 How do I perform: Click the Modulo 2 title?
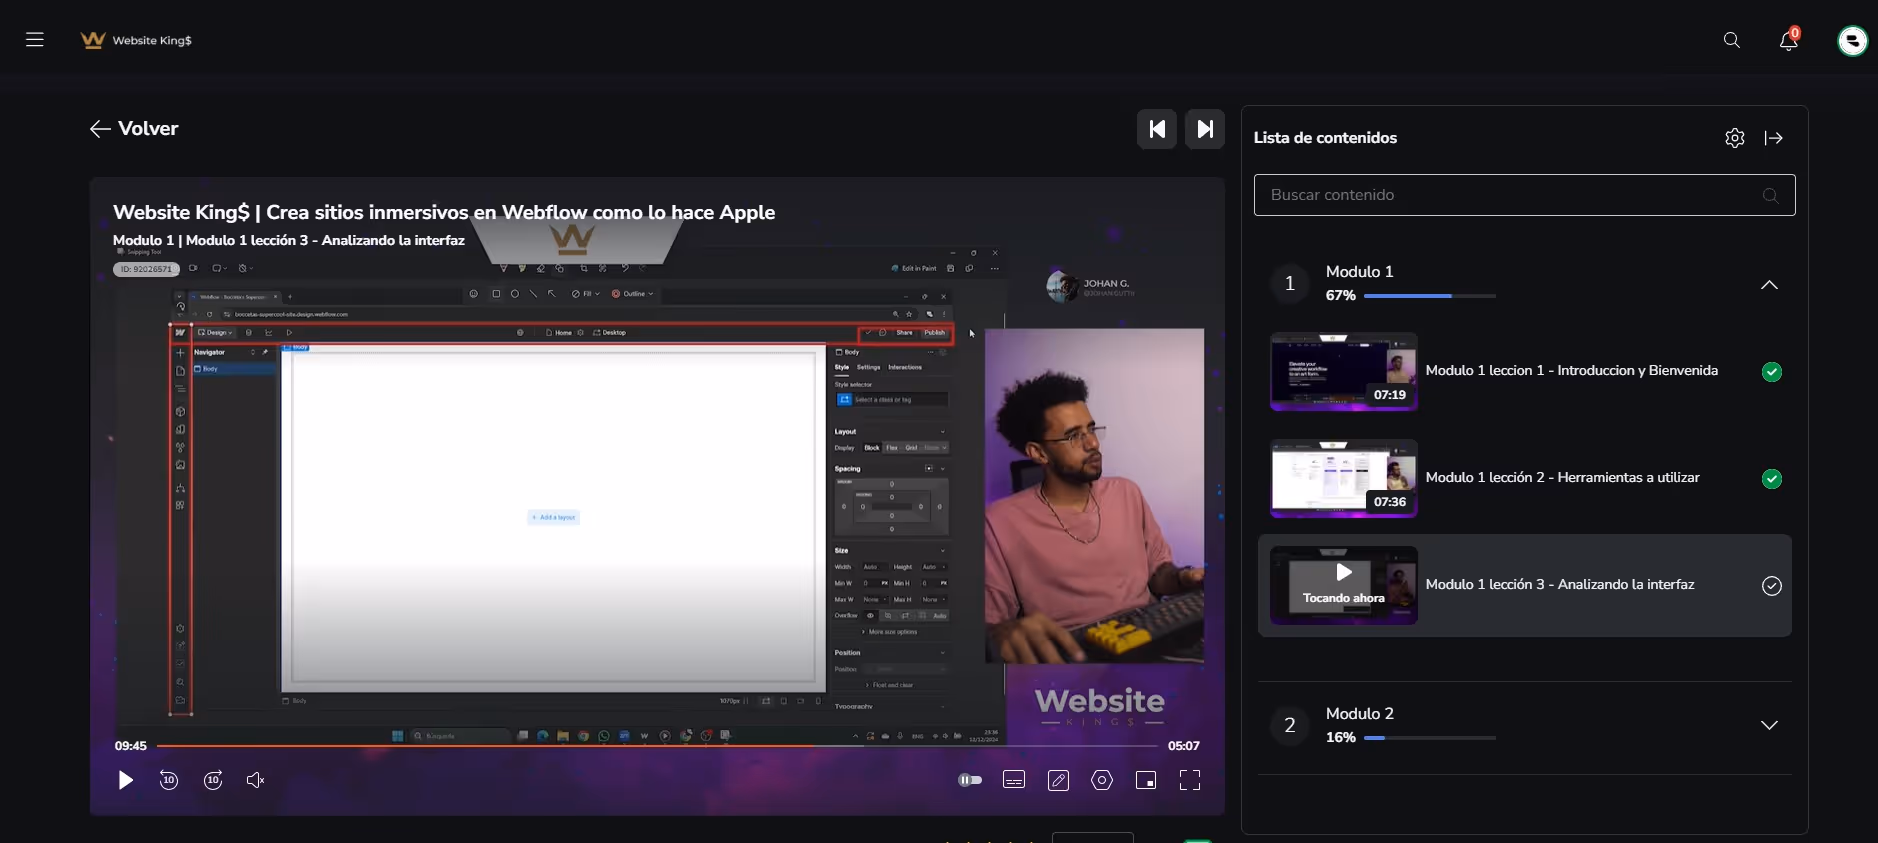coord(1359,714)
